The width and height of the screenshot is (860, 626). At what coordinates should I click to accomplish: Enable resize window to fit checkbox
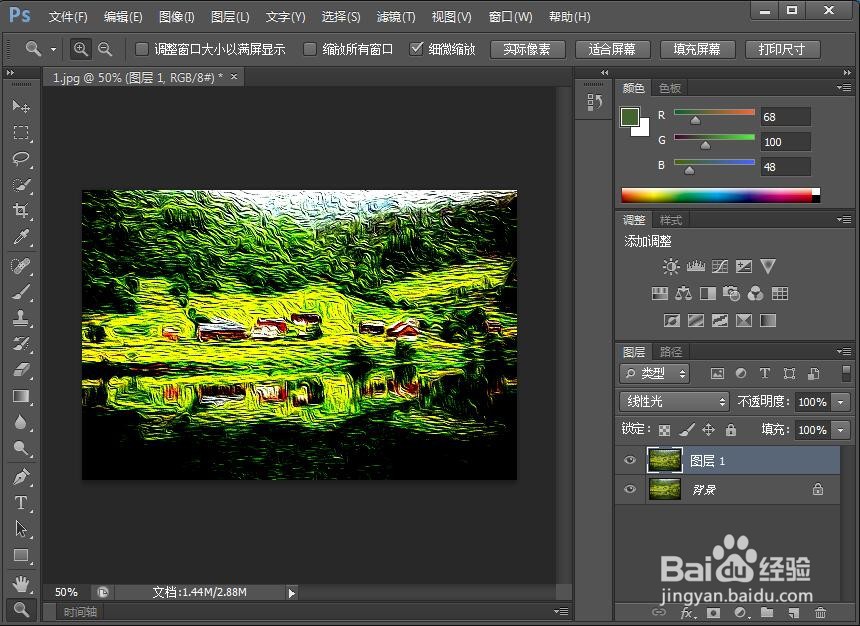pyautogui.click(x=142, y=49)
